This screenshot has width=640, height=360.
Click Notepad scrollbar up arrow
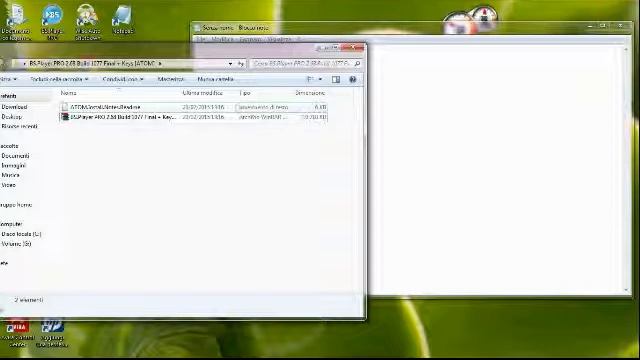(x=626, y=49)
